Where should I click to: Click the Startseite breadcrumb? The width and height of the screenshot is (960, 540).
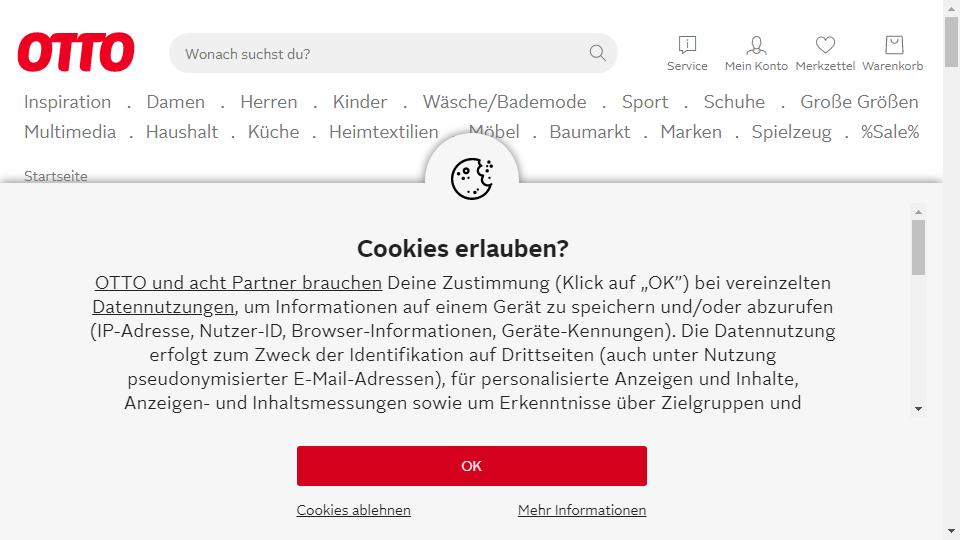tap(56, 176)
